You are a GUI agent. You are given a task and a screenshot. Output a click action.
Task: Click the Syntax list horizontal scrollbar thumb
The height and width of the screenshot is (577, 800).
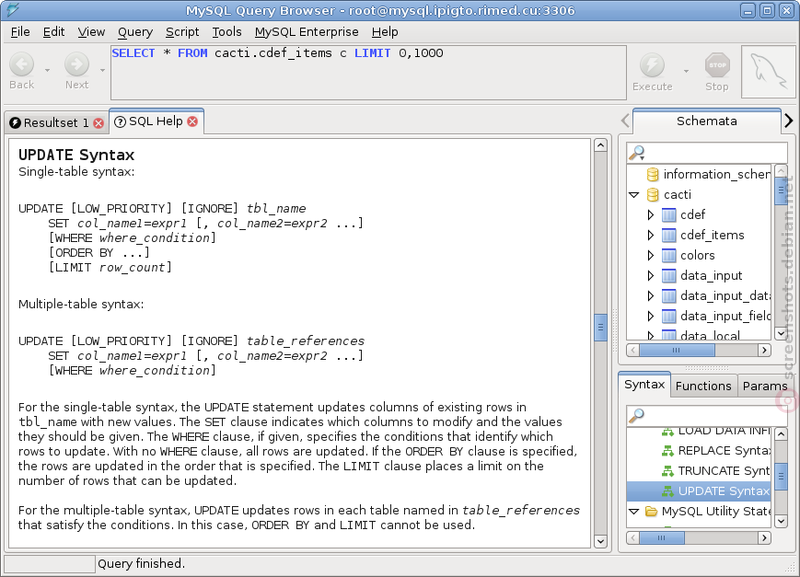(x=662, y=538)
